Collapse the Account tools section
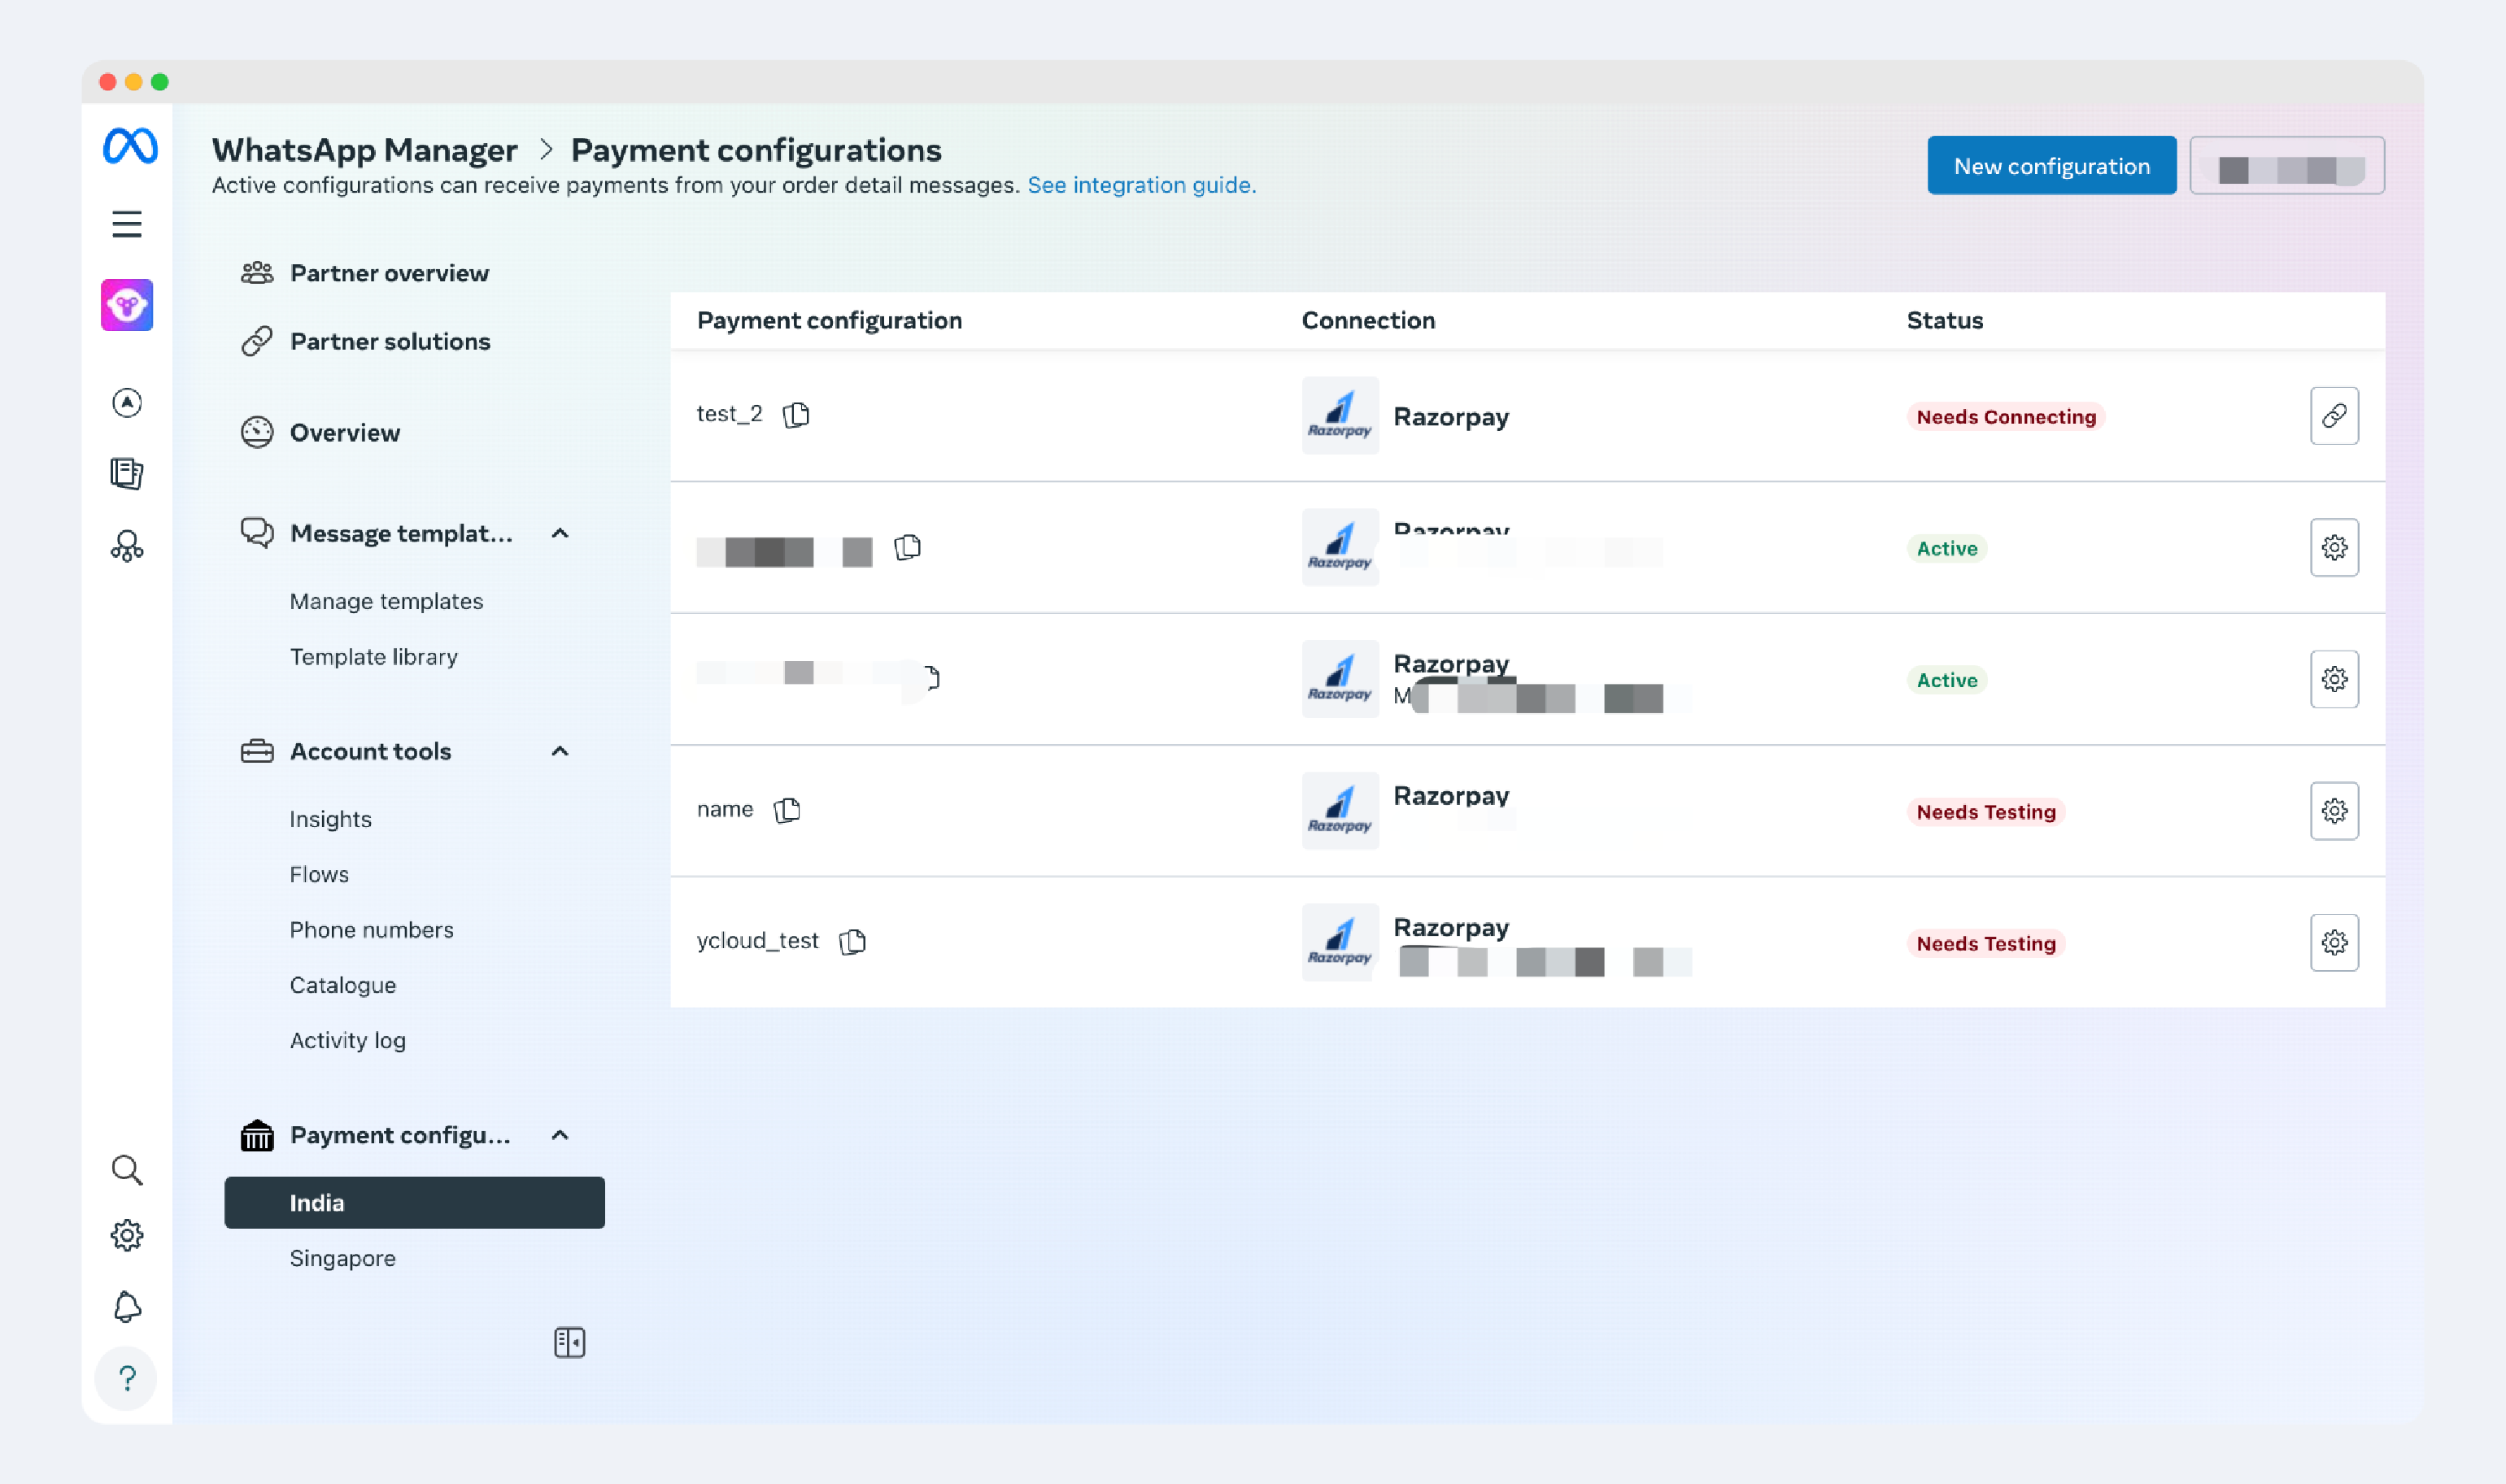This screenshot has width=2506, height=1484. pyautogui.click(x=560, y=751)
